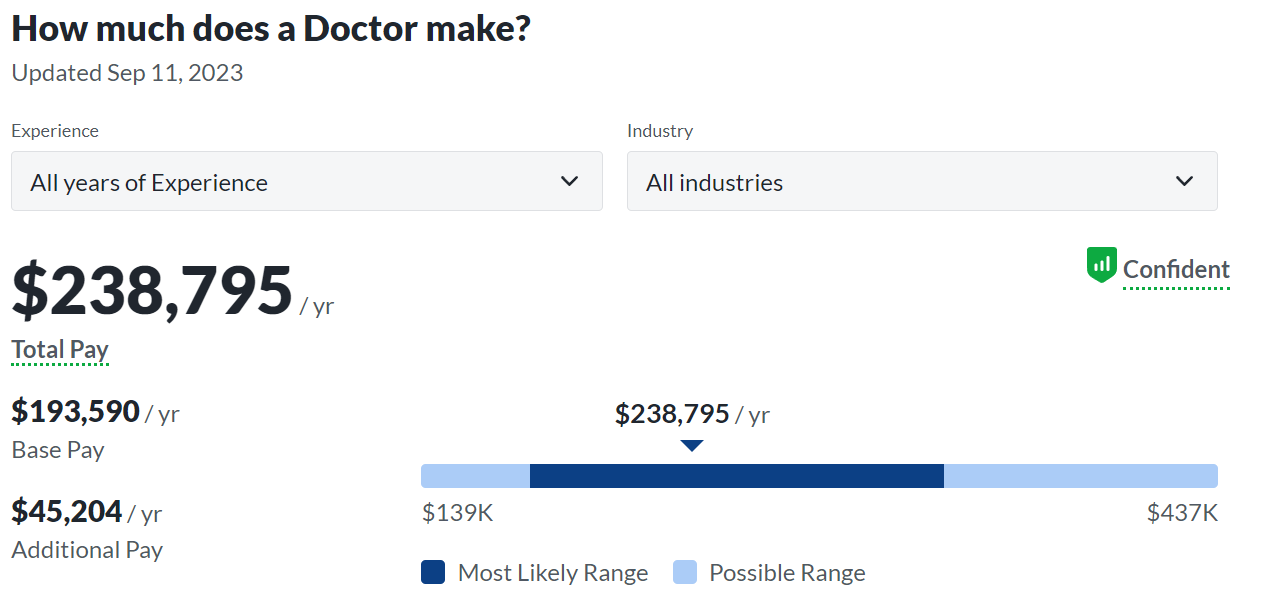
Task: Click the dark blue section of salary bar
Action: (x=736, y=476)
